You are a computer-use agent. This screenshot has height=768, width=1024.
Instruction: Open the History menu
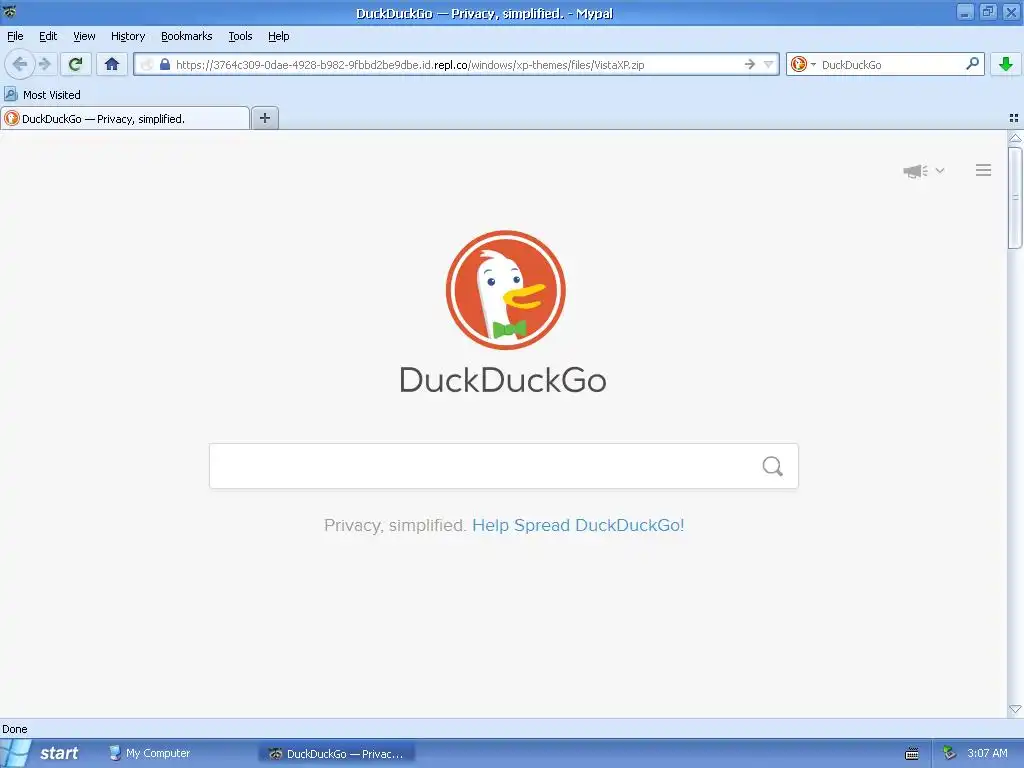tap(128, 36)
